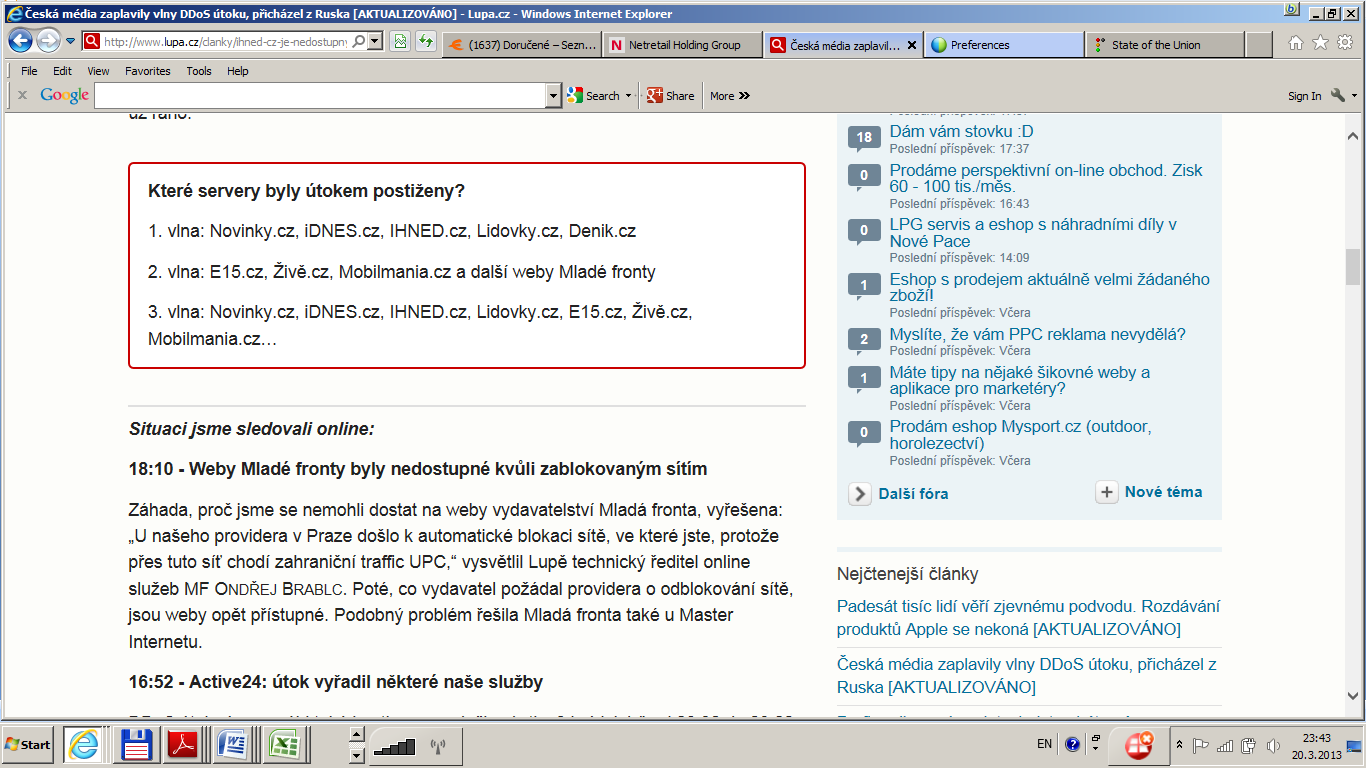Click Sign In on the Google toolbar
The height and width of the screenshot is (768, 1366).
[1304, 96]
